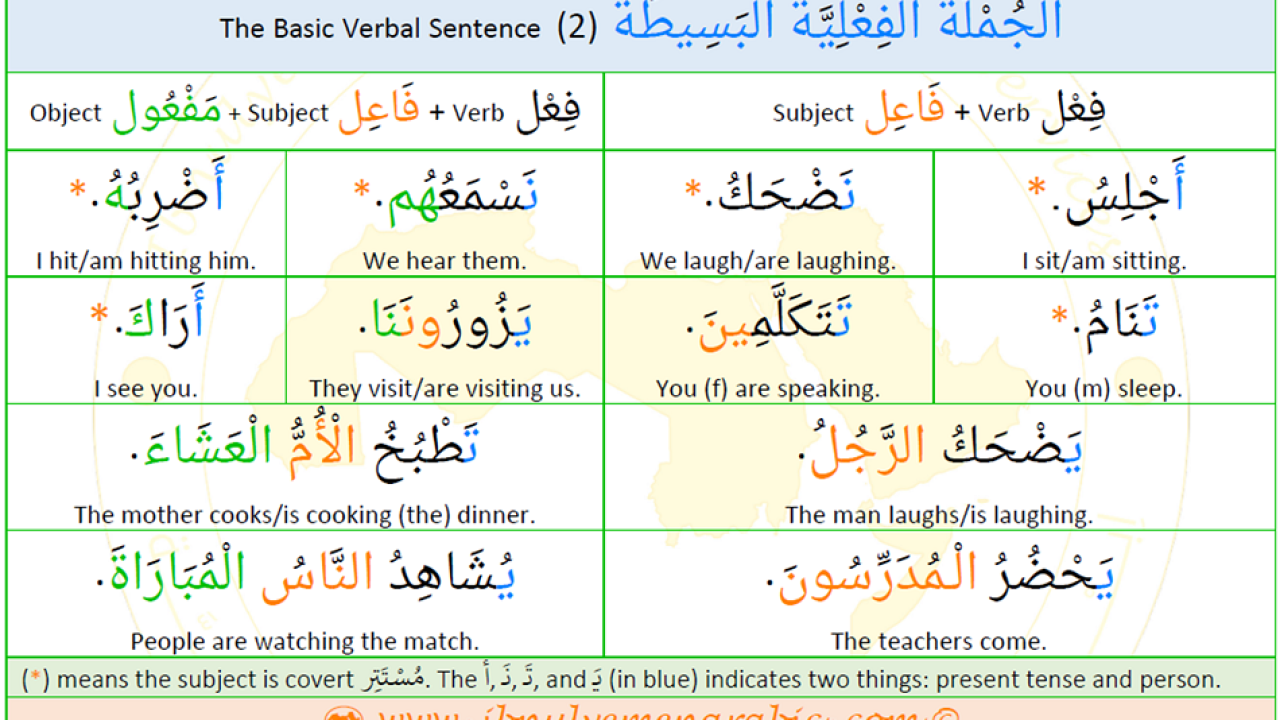Click the 'I hit/am hitting him.' cell
Image resolution: width=1280 pixels, height=720 pixels.
(146, 214)
